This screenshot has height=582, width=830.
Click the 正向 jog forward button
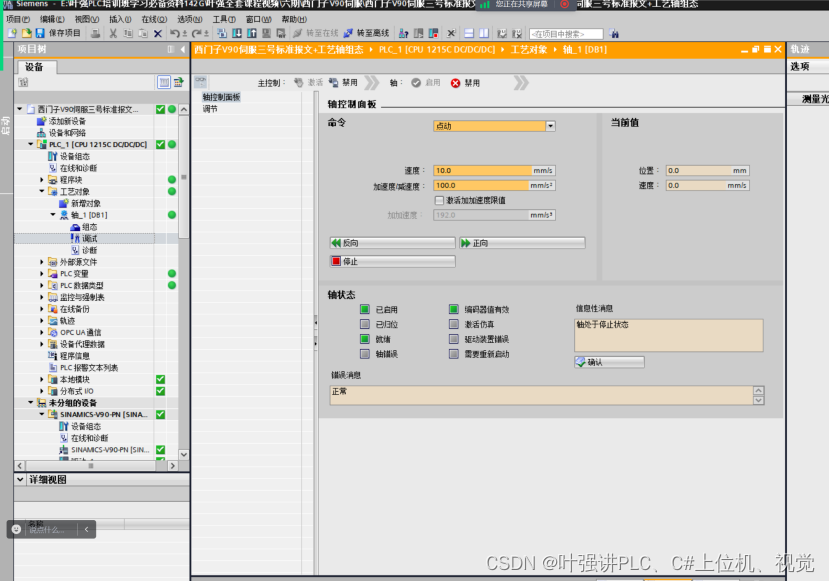coord(522,243)
